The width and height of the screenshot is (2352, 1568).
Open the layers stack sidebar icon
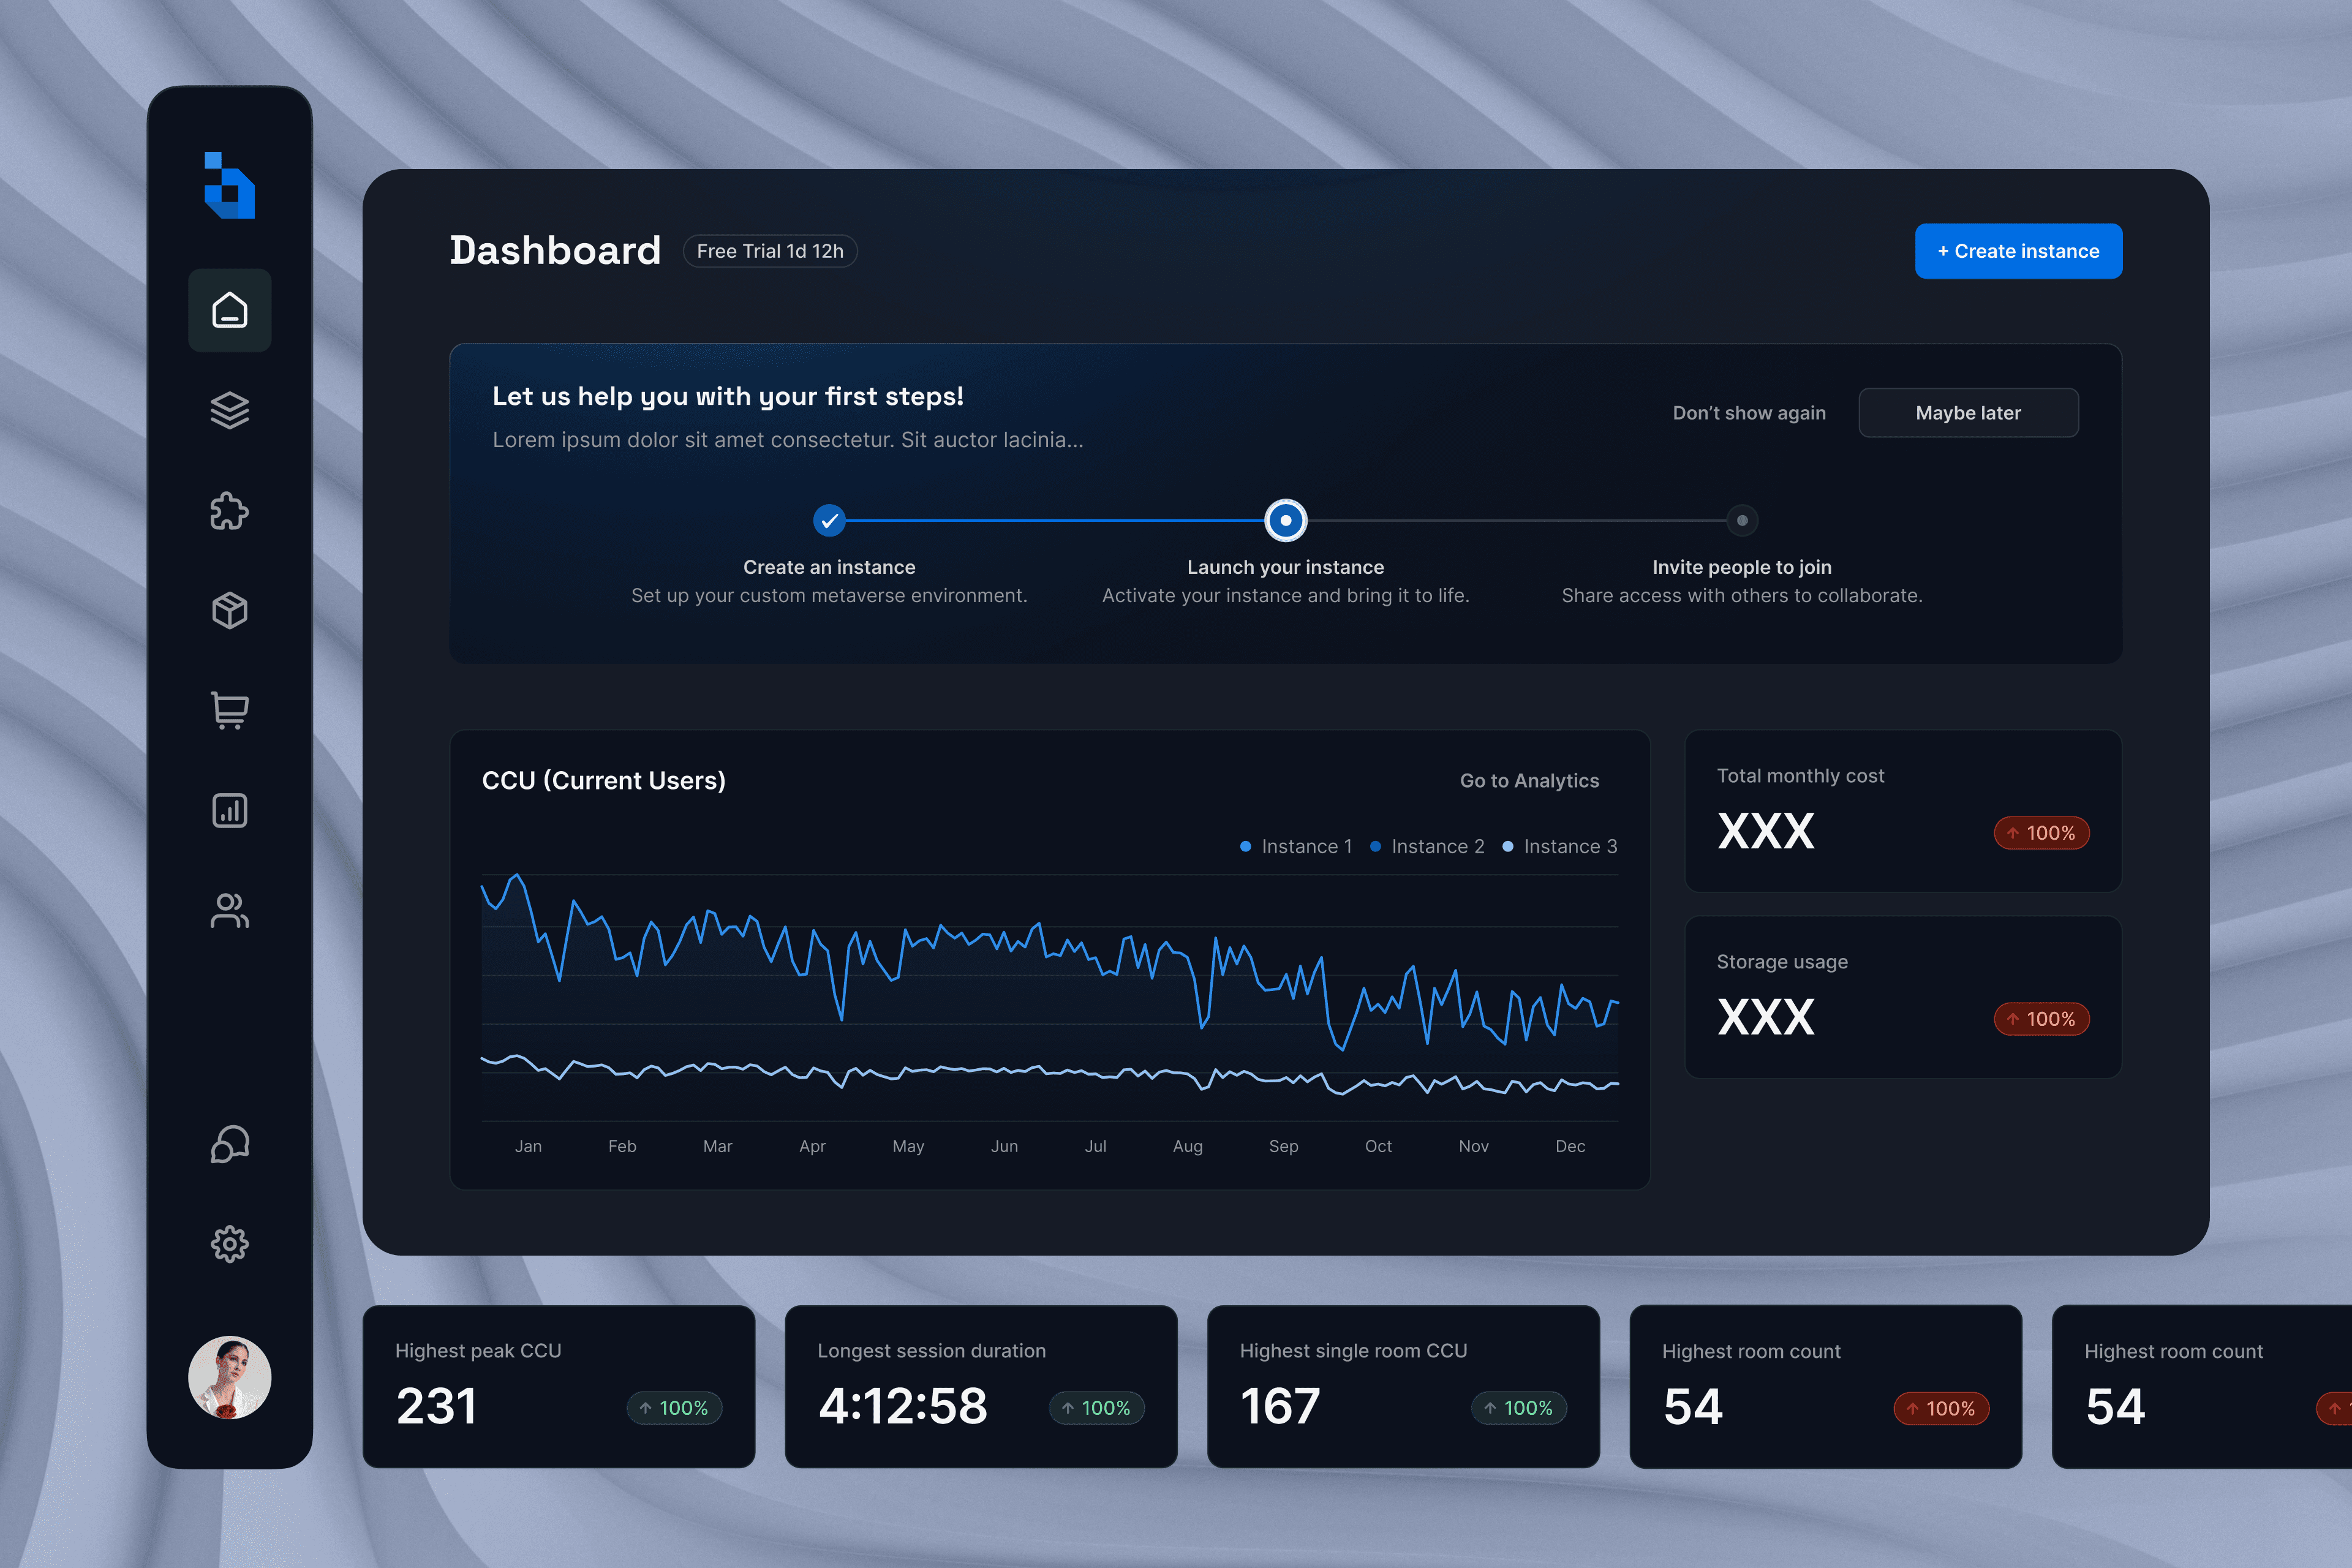229,410
